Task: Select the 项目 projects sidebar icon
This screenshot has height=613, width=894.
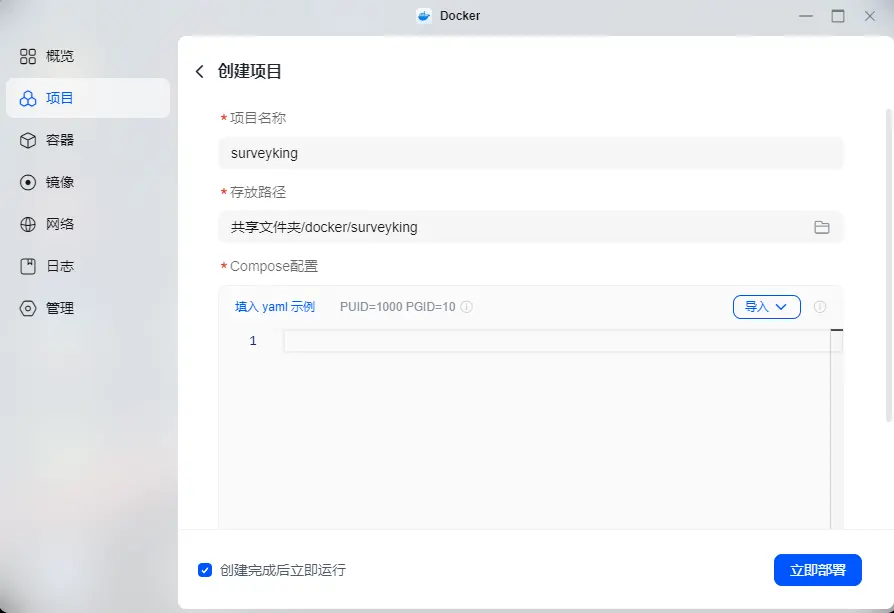Action: pyautogui.click(x=27, y=98)
